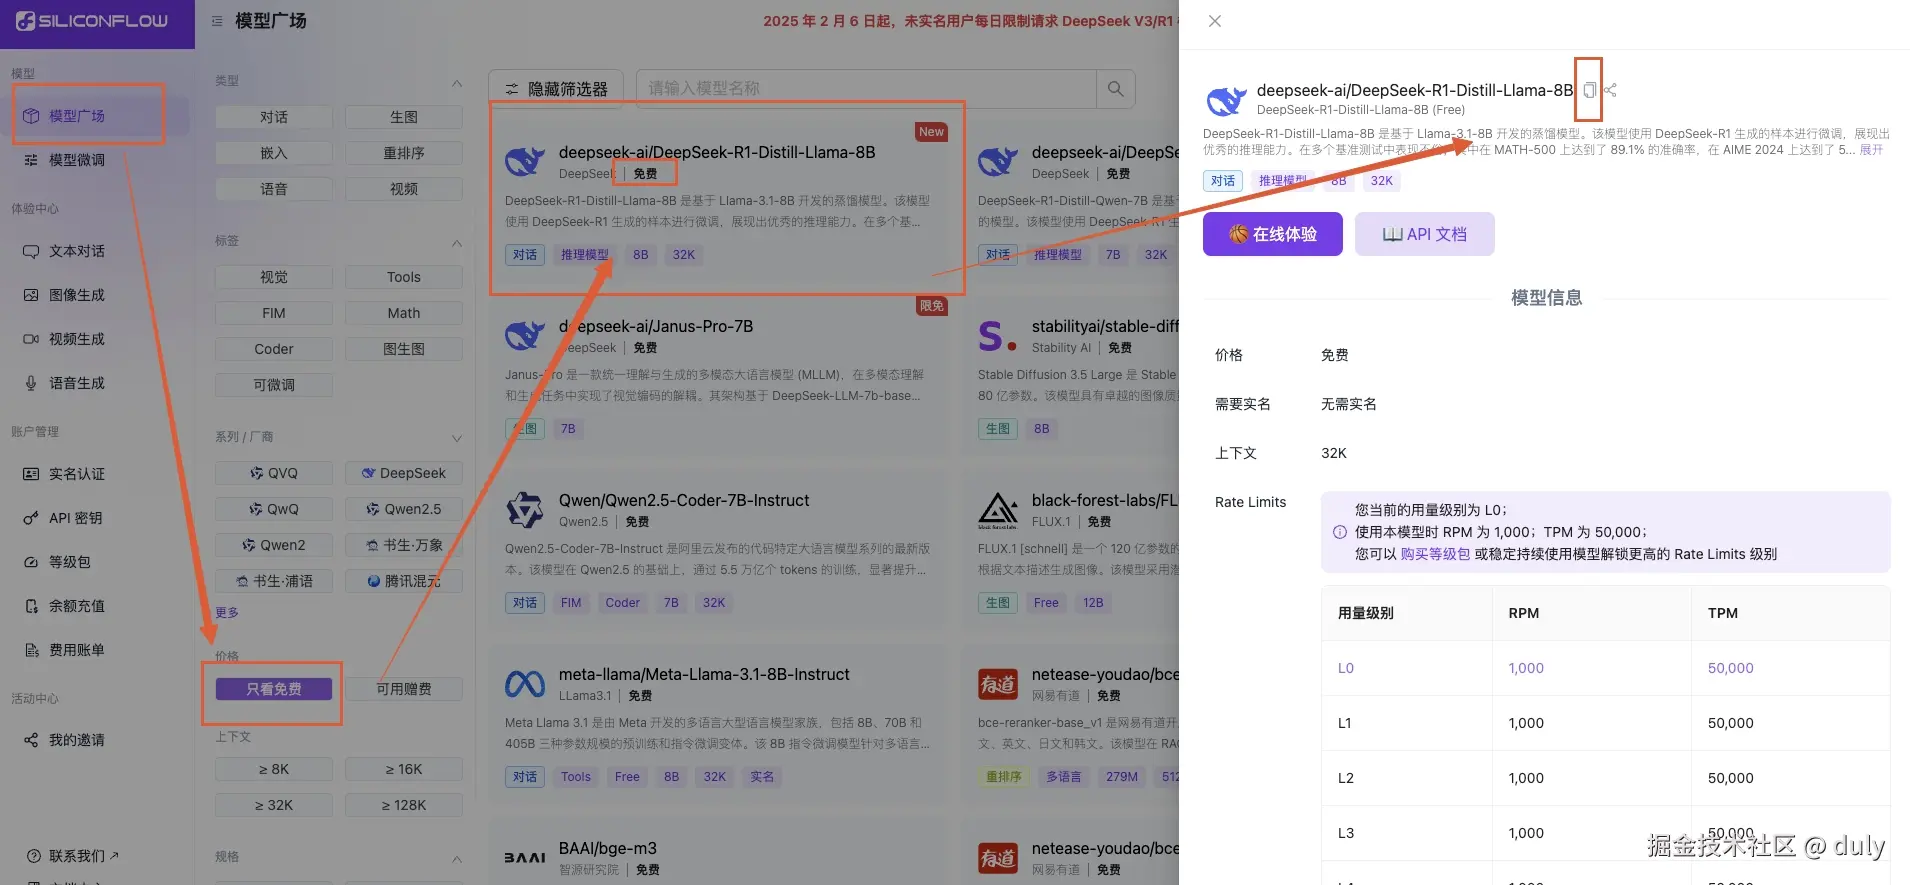Image resolution: width=1910 pixels, height=885 pixels.
Task: Click the 余额充值 icon
Action: click(31, 606)
